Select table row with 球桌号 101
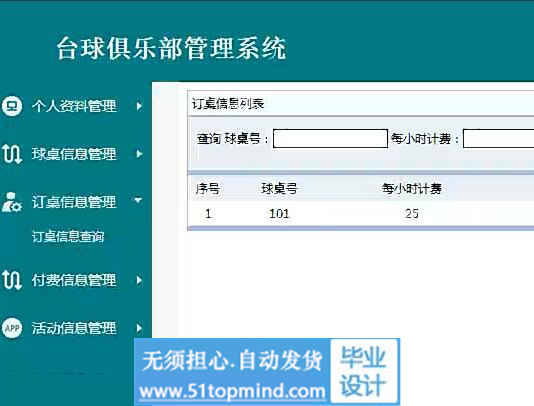The width and height of the screenshot is (534, 406). [361, 214]
